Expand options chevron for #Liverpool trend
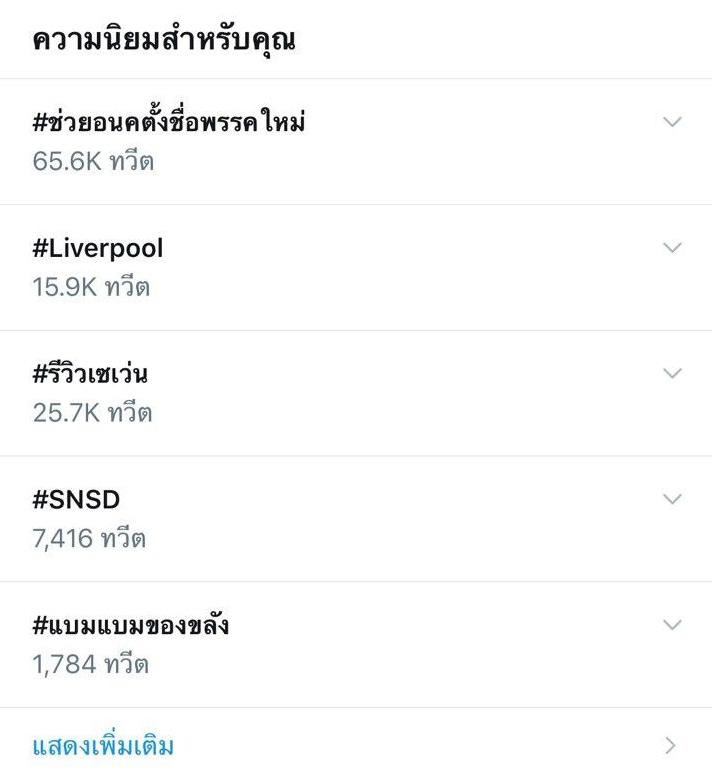Viewport: 712px width, 779px height. pyautogui.click(x=672, y=247)
